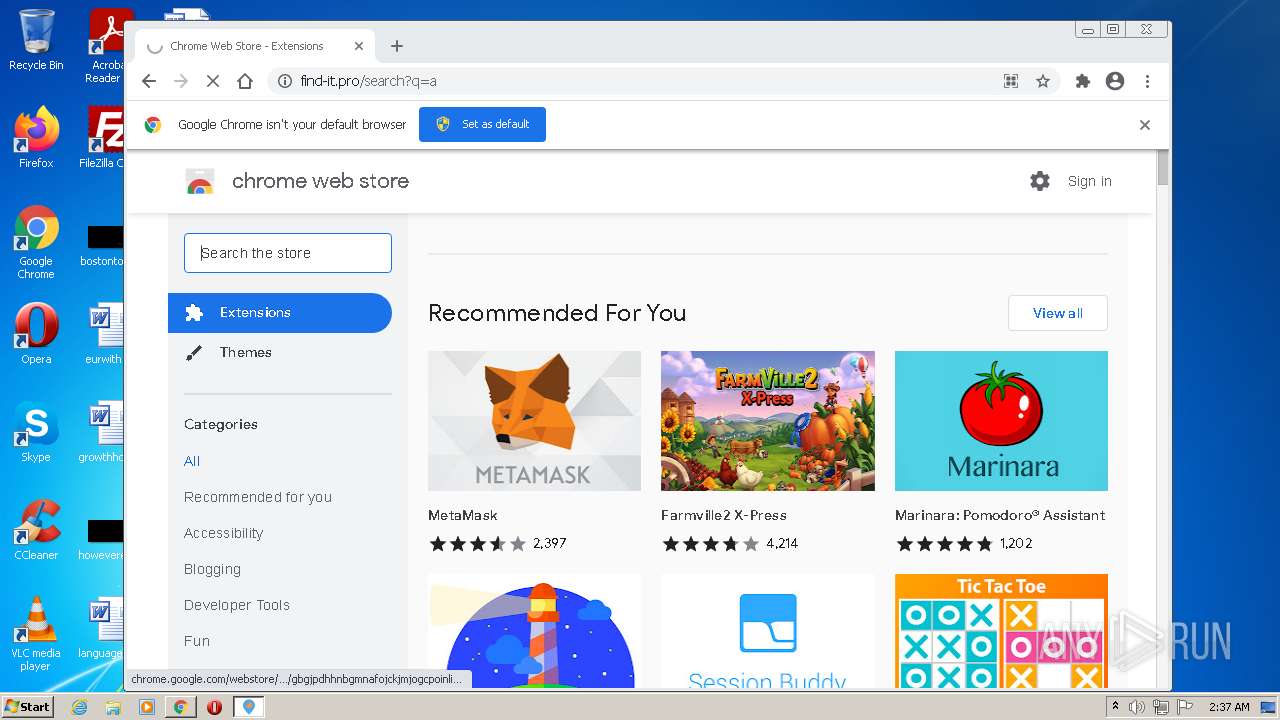The image size is (1280, 720).
Task: Click the MetaMask star rating
Action: pos(477,544)
